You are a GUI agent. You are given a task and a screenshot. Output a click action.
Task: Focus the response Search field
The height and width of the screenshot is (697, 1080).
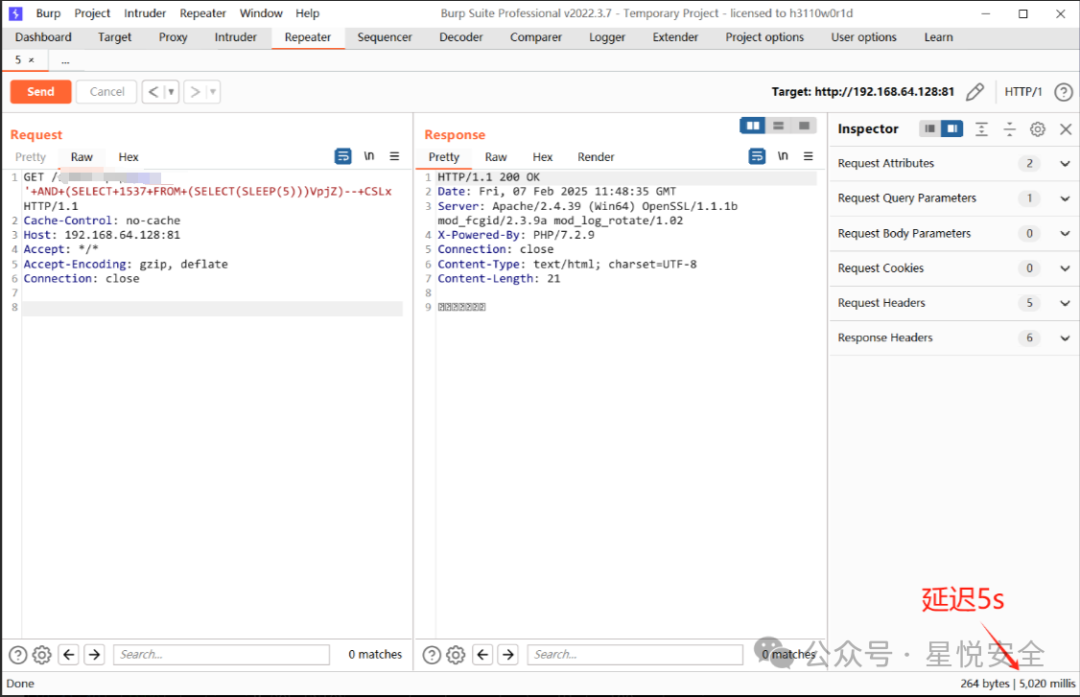point(635,654)
